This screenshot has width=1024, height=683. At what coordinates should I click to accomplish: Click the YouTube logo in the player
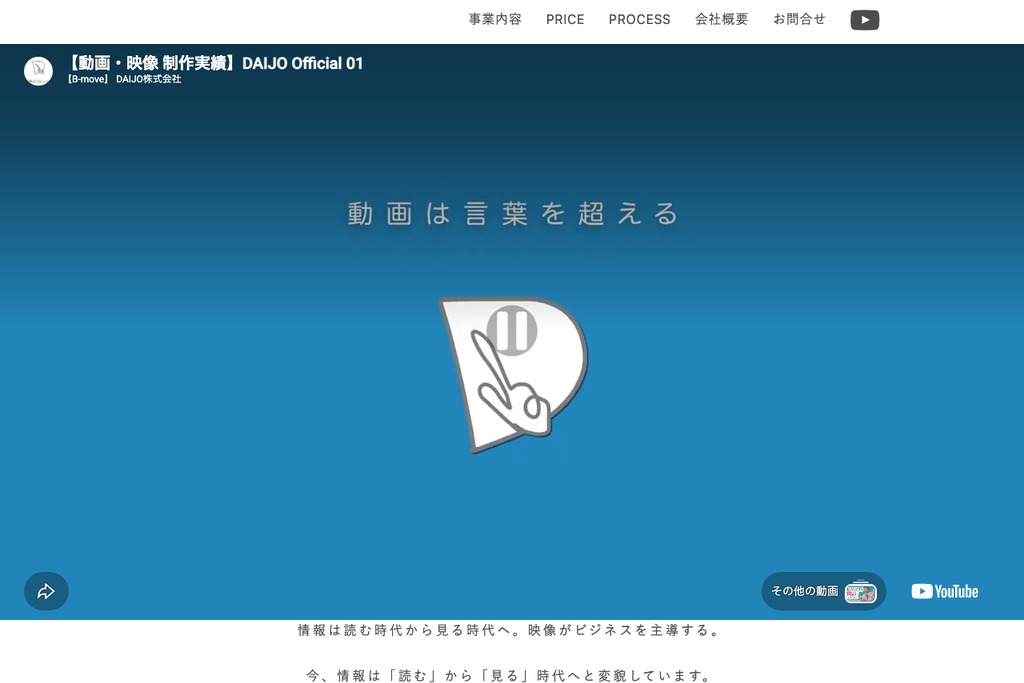[945, 592]
